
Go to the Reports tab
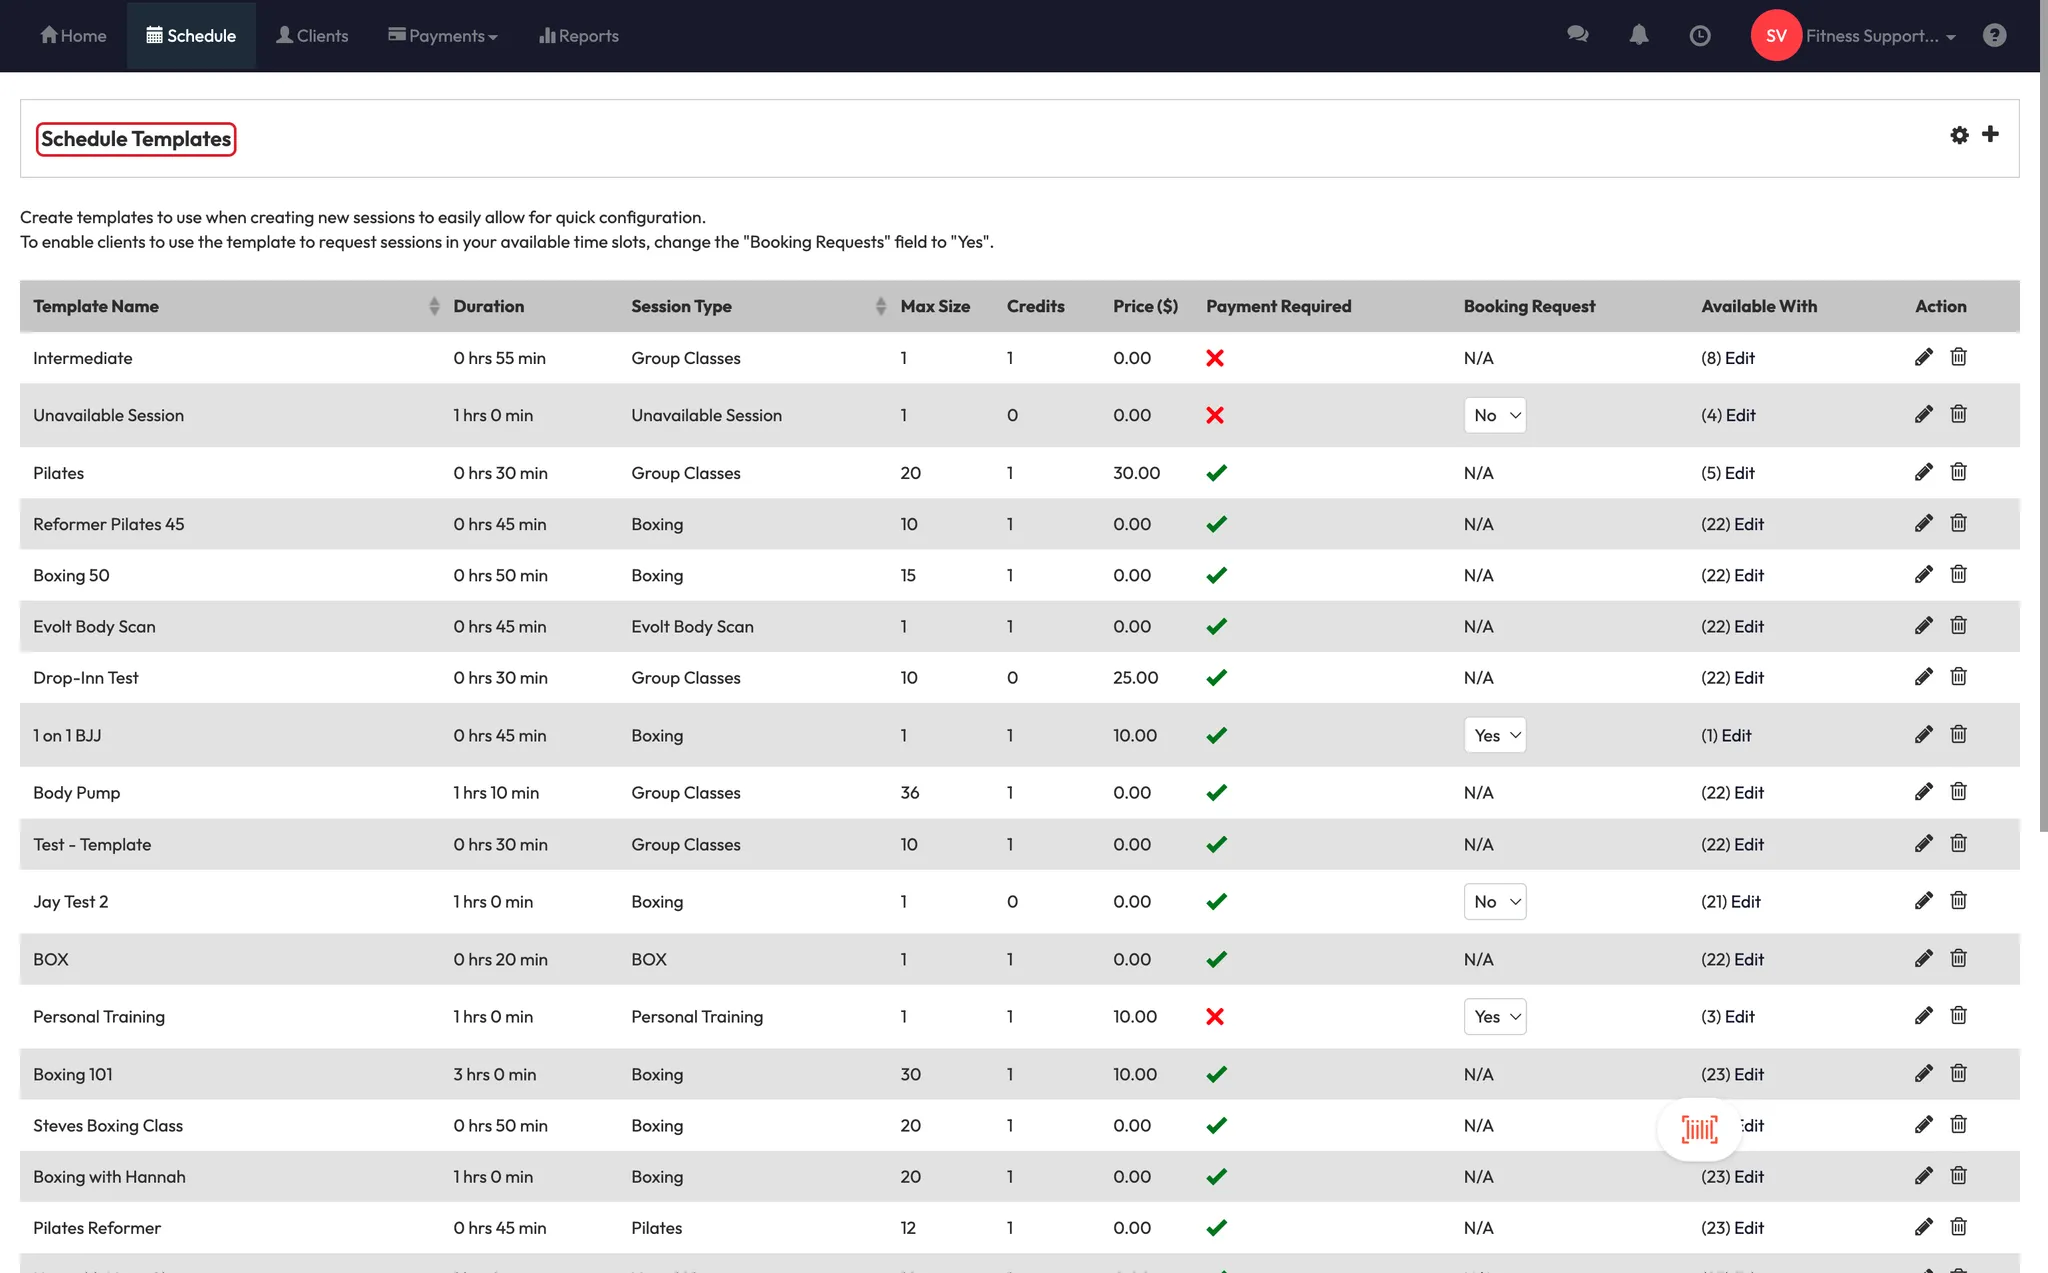(578, 36)
